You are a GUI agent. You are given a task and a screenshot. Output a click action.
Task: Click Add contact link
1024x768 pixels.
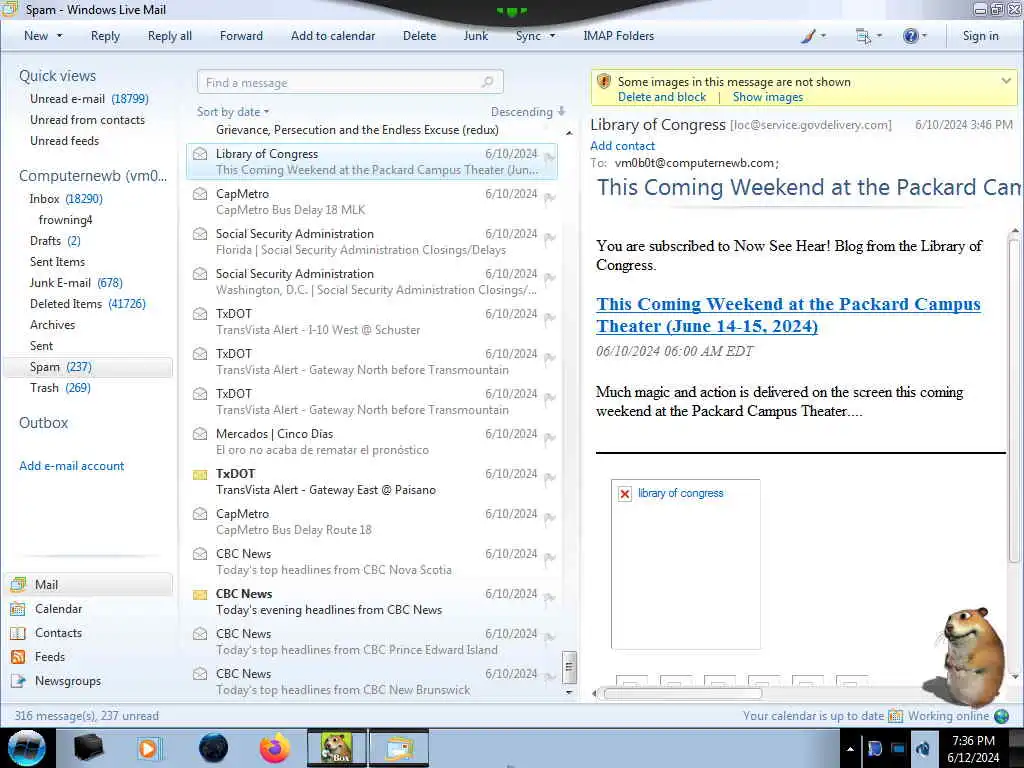622,146
